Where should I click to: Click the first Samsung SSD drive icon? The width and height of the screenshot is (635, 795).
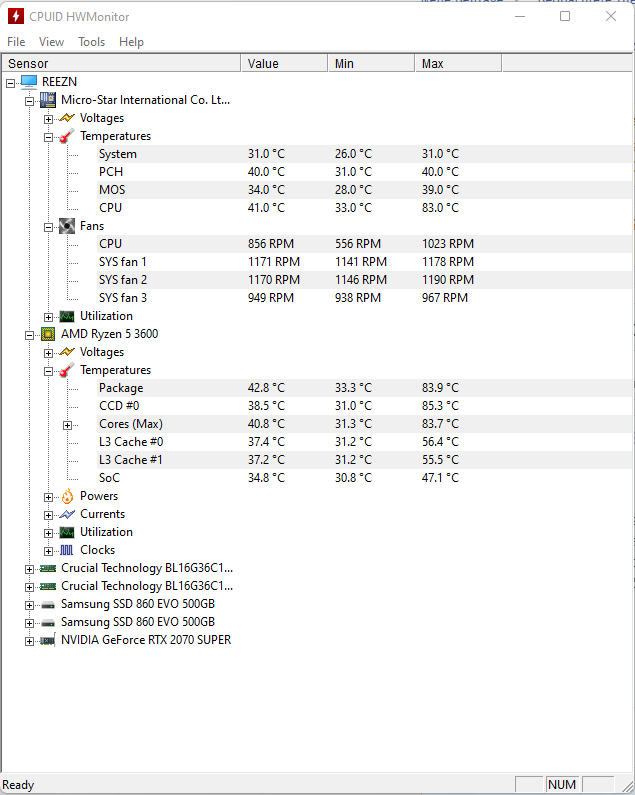[x=48, y=604]
